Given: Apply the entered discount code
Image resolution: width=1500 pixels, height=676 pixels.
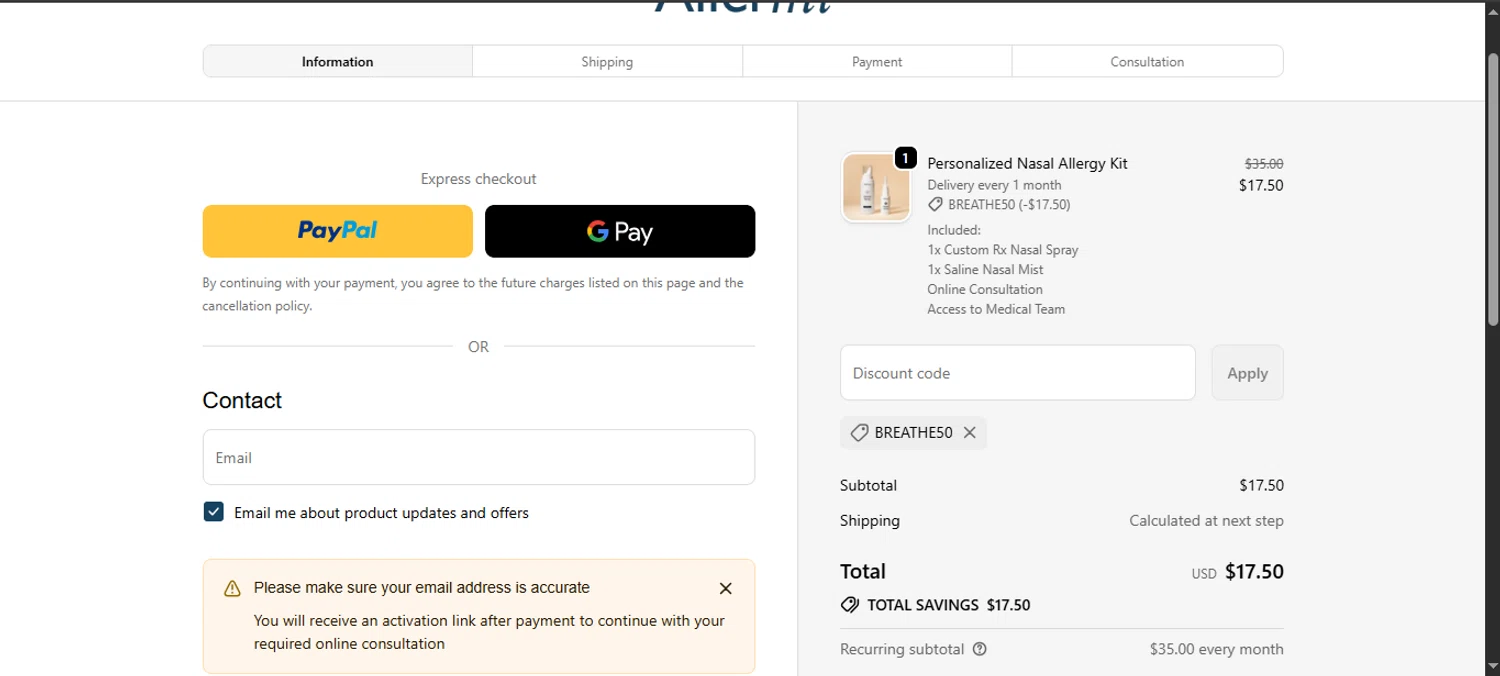Looking at the screenshot, I should pos(1247,373).
